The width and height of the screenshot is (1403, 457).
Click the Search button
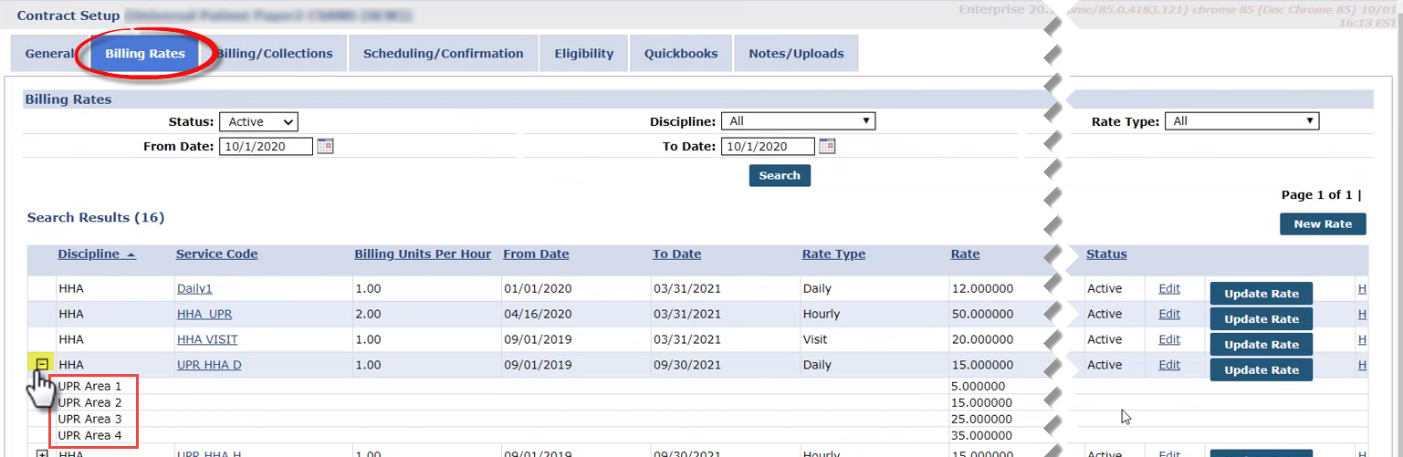click(779, 176)
